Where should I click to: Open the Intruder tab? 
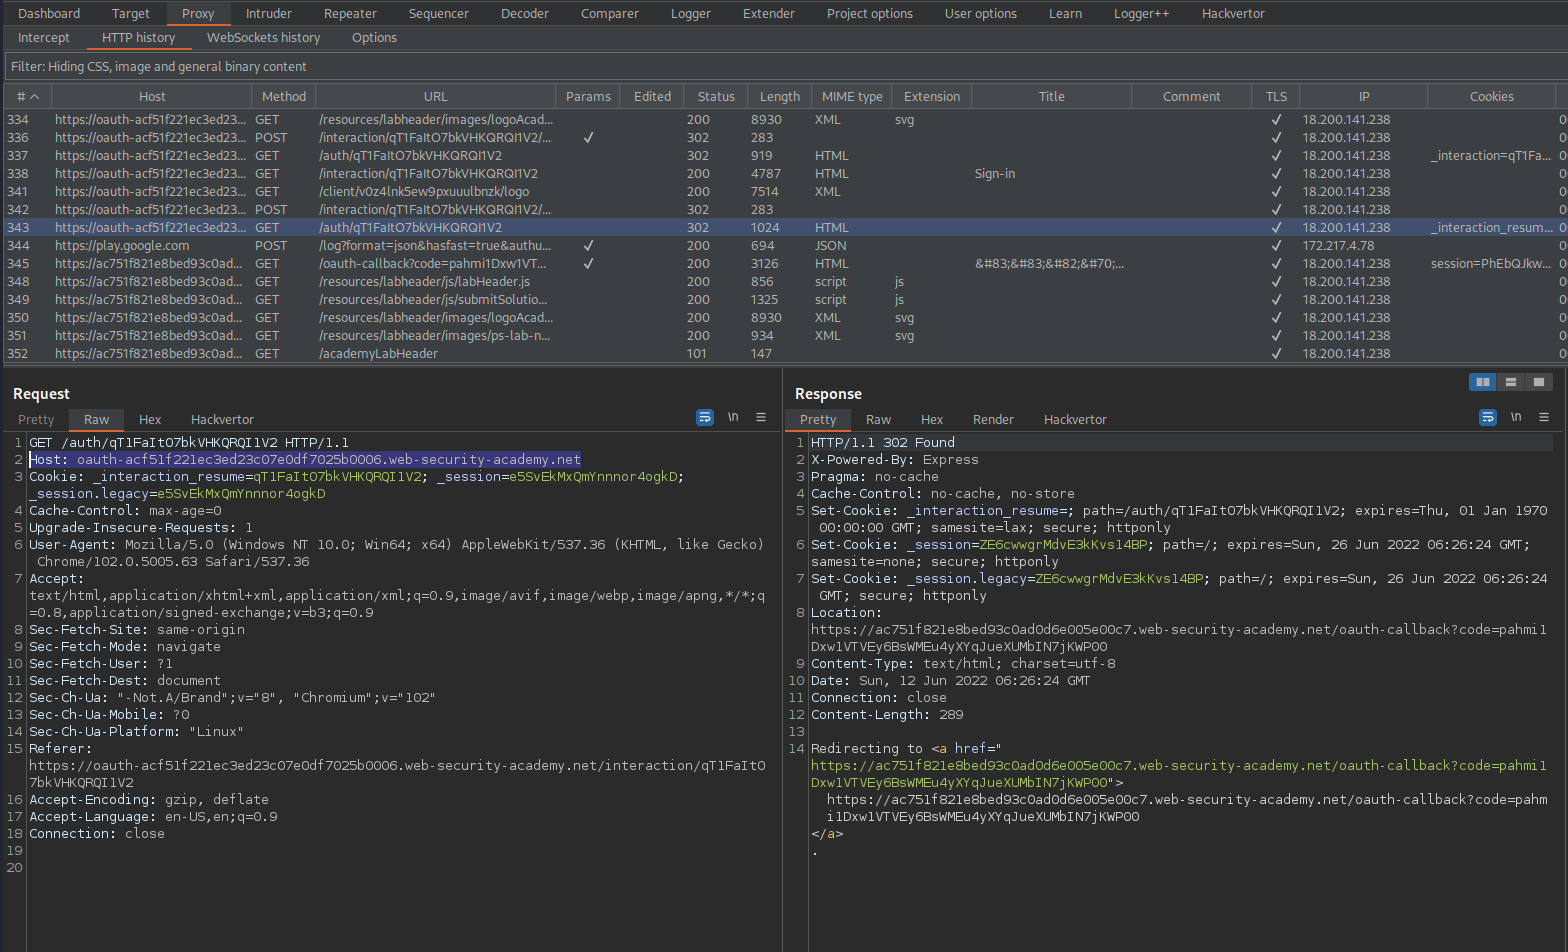click(269, 14)
